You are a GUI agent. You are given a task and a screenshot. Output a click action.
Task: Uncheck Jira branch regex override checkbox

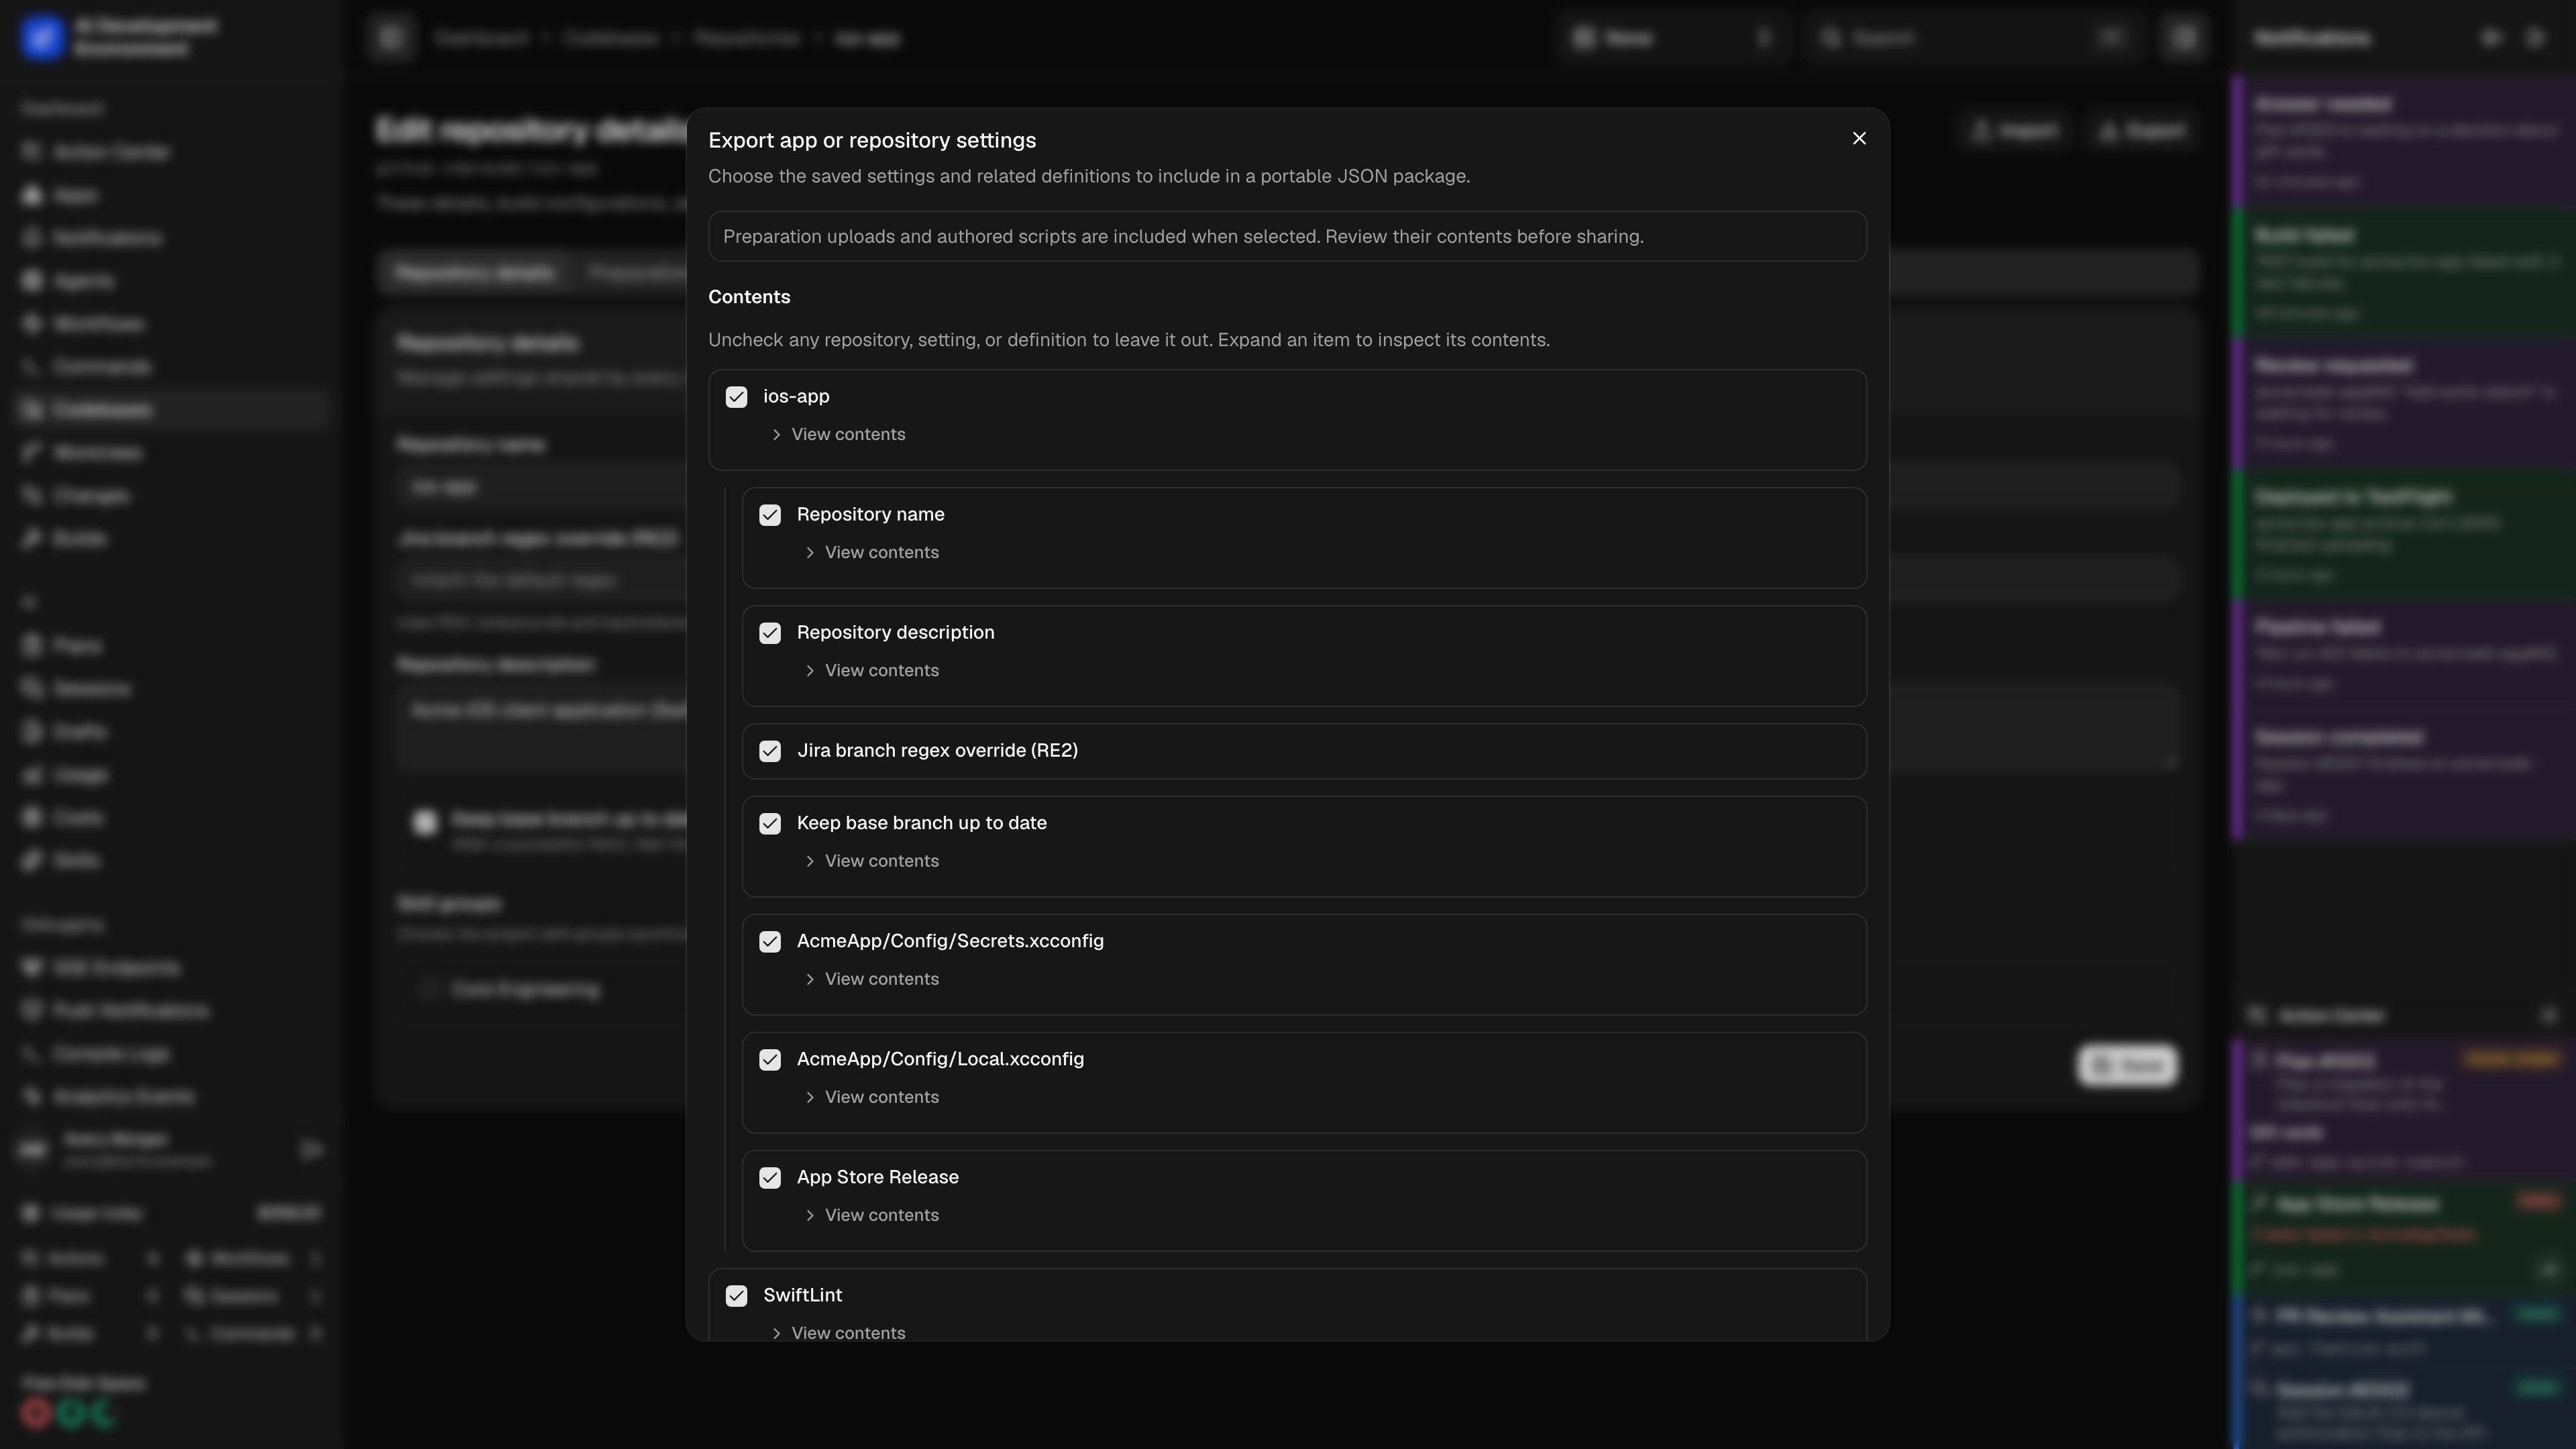point(770,751)
